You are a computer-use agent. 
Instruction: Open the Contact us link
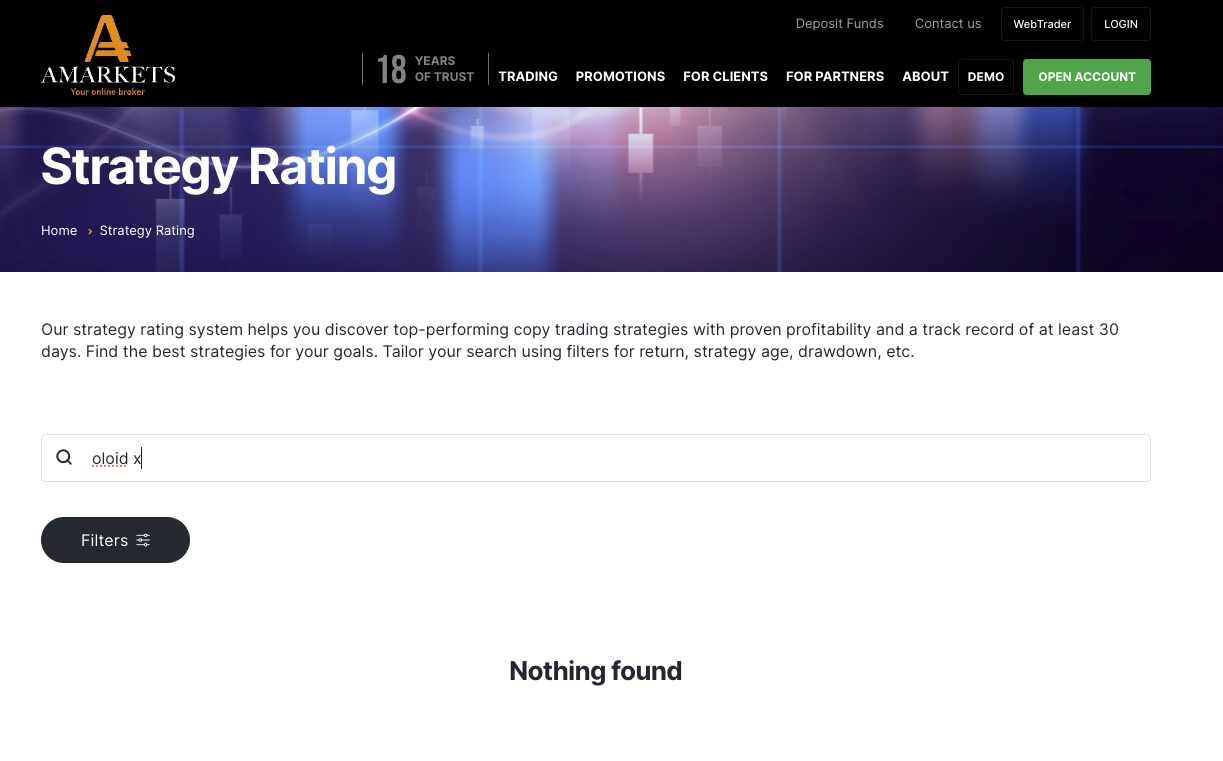tap(948, 24)
